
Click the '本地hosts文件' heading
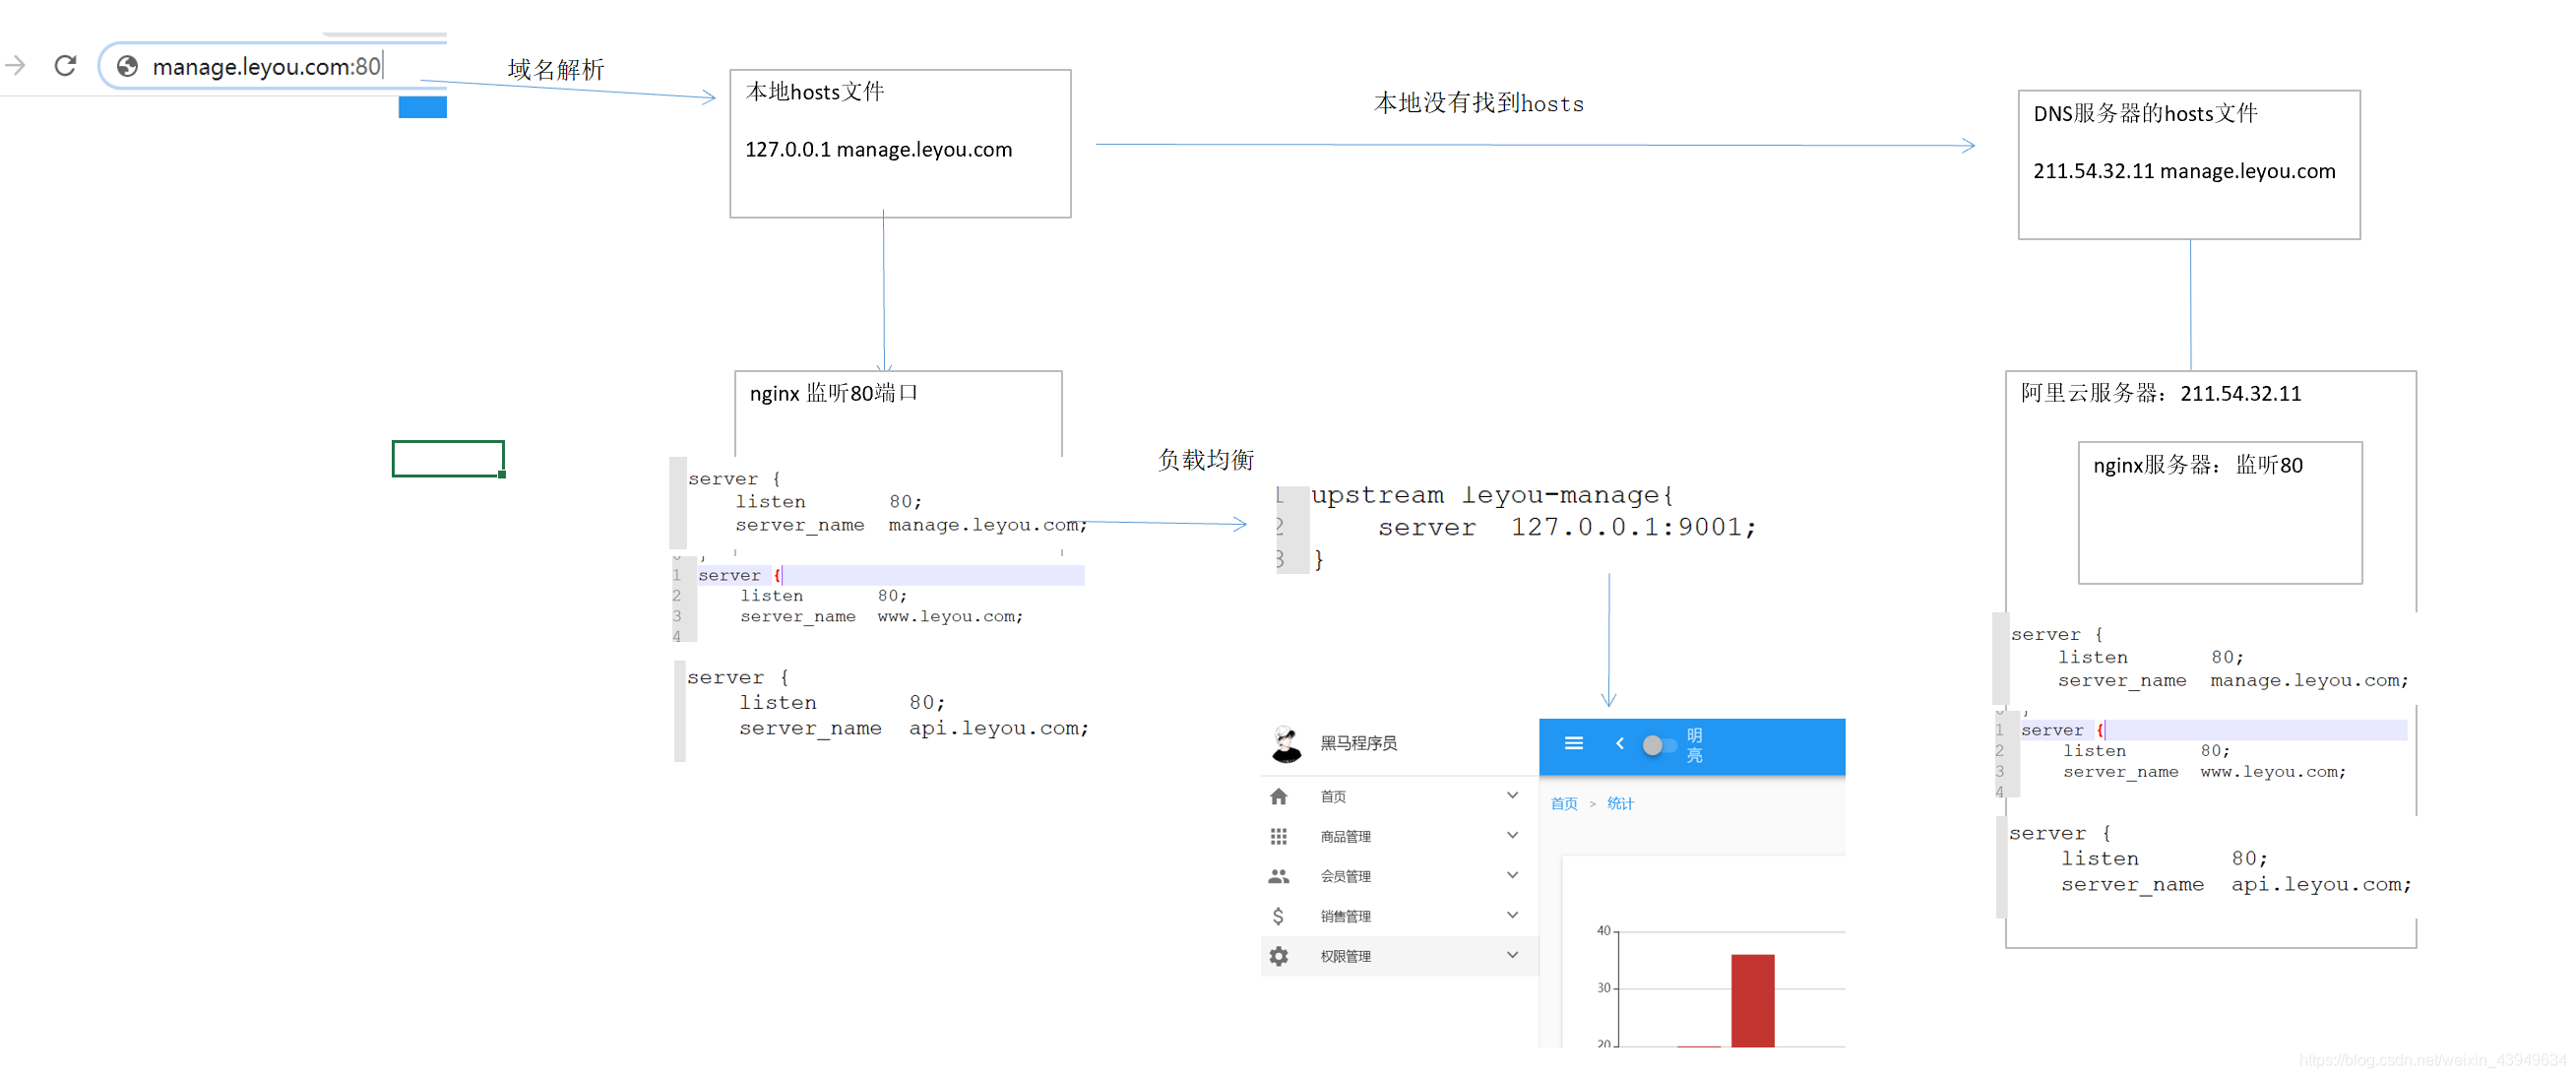(814, 92)
